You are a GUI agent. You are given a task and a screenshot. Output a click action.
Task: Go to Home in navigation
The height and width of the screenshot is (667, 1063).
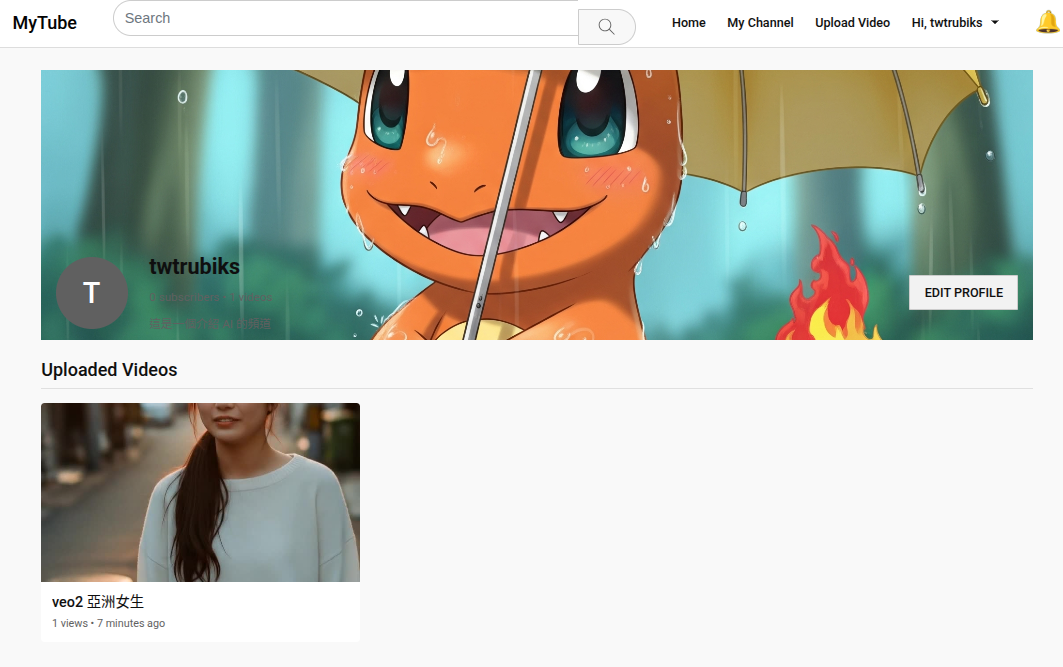(x=689, y=22)
